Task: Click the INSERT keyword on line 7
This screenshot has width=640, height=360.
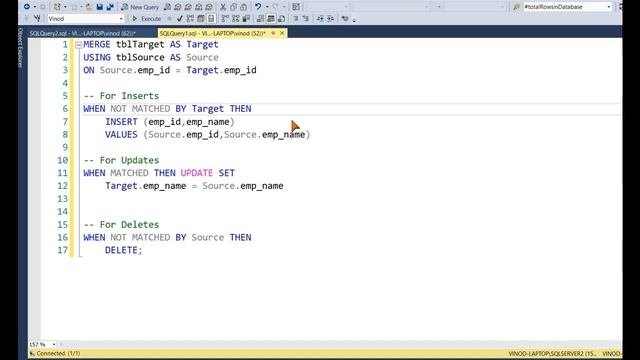Action: (x=121, y=122)
